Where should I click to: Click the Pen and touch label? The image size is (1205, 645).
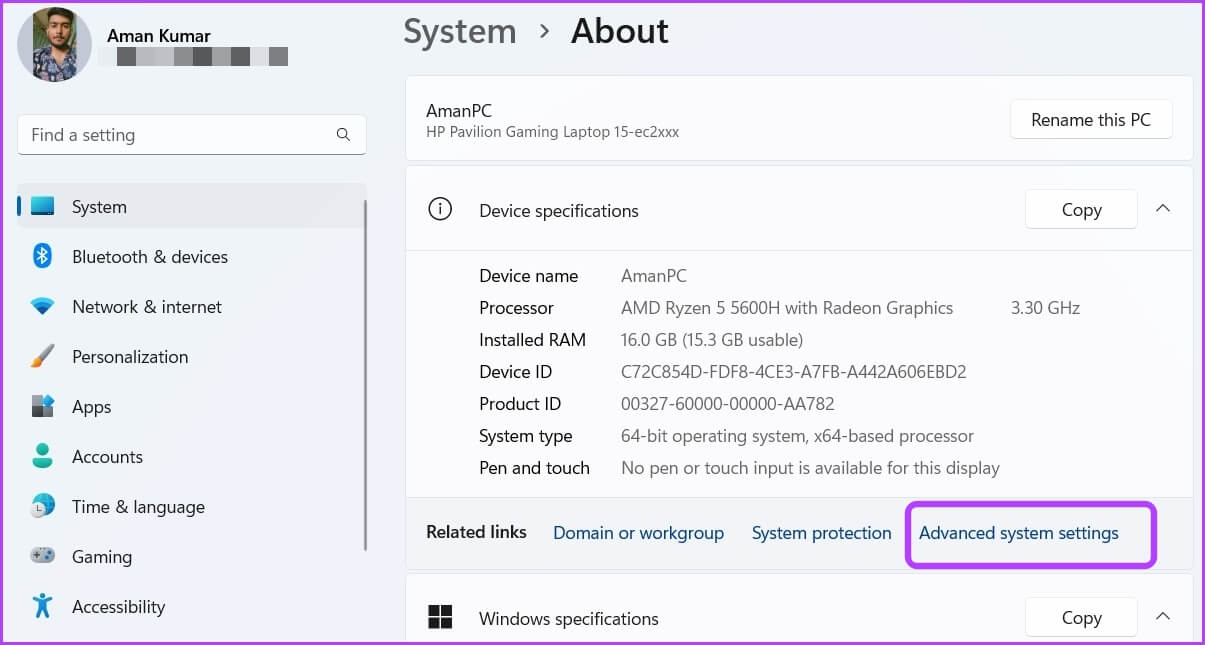pyautogui.click(x=534, y=468)
